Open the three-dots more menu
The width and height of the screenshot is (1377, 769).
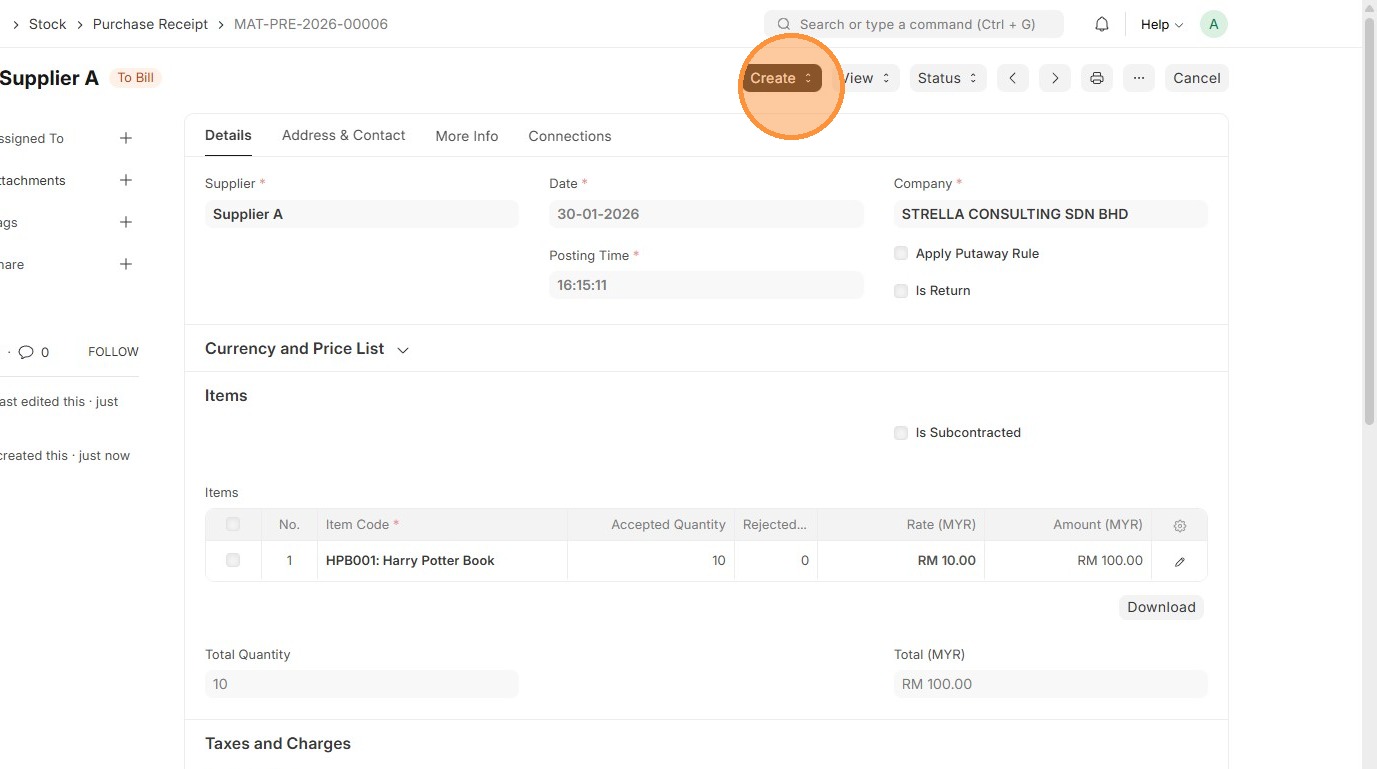1139,78
